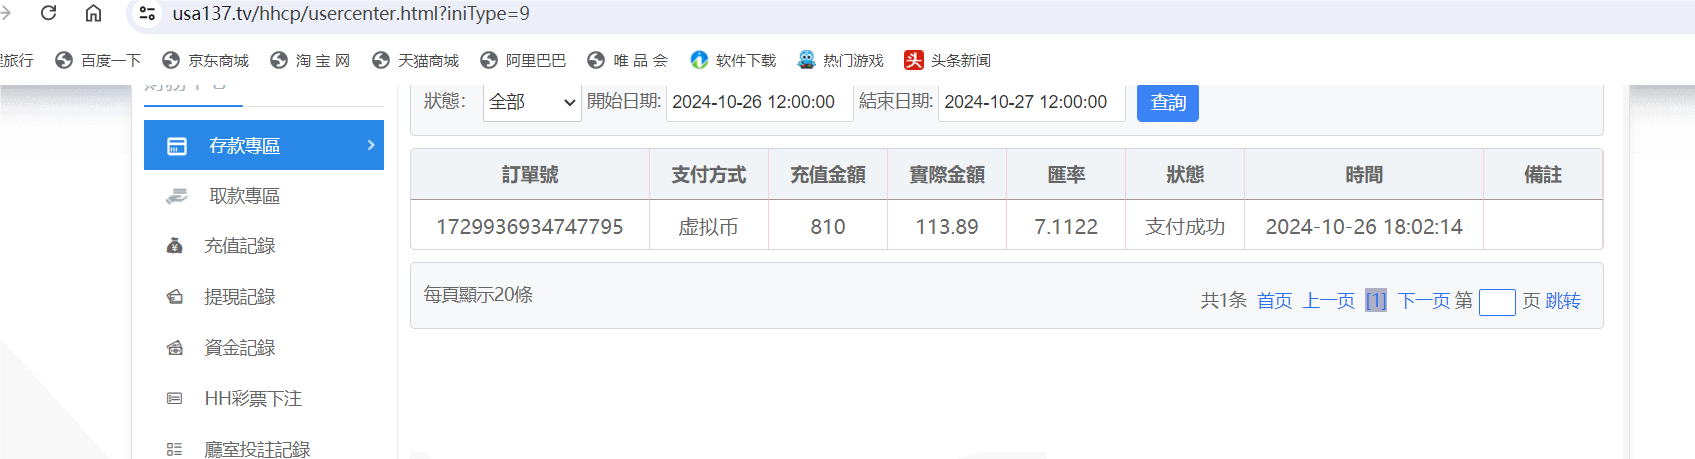
Task: Open the 阿里巴巴 bookmark
Action: click(523, 60)
